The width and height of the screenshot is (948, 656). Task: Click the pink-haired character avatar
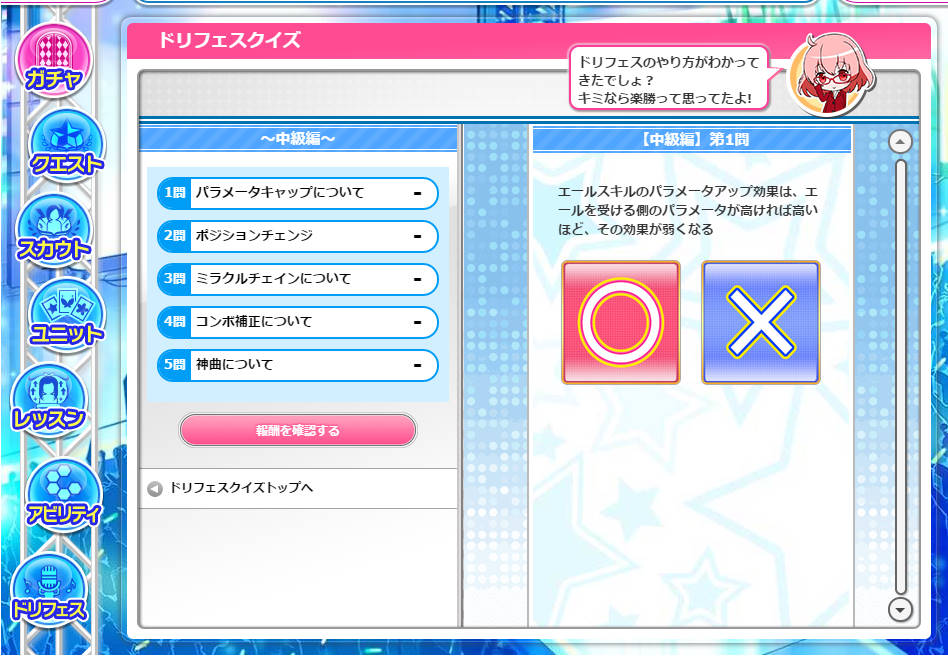(833, 74)
